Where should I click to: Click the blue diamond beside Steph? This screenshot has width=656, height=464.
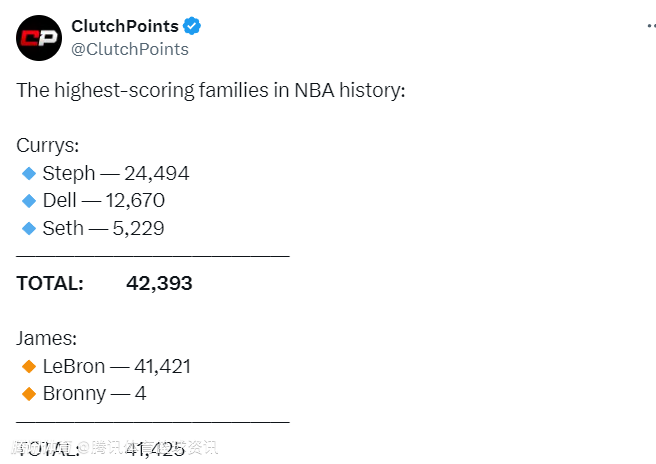[28, 174]
